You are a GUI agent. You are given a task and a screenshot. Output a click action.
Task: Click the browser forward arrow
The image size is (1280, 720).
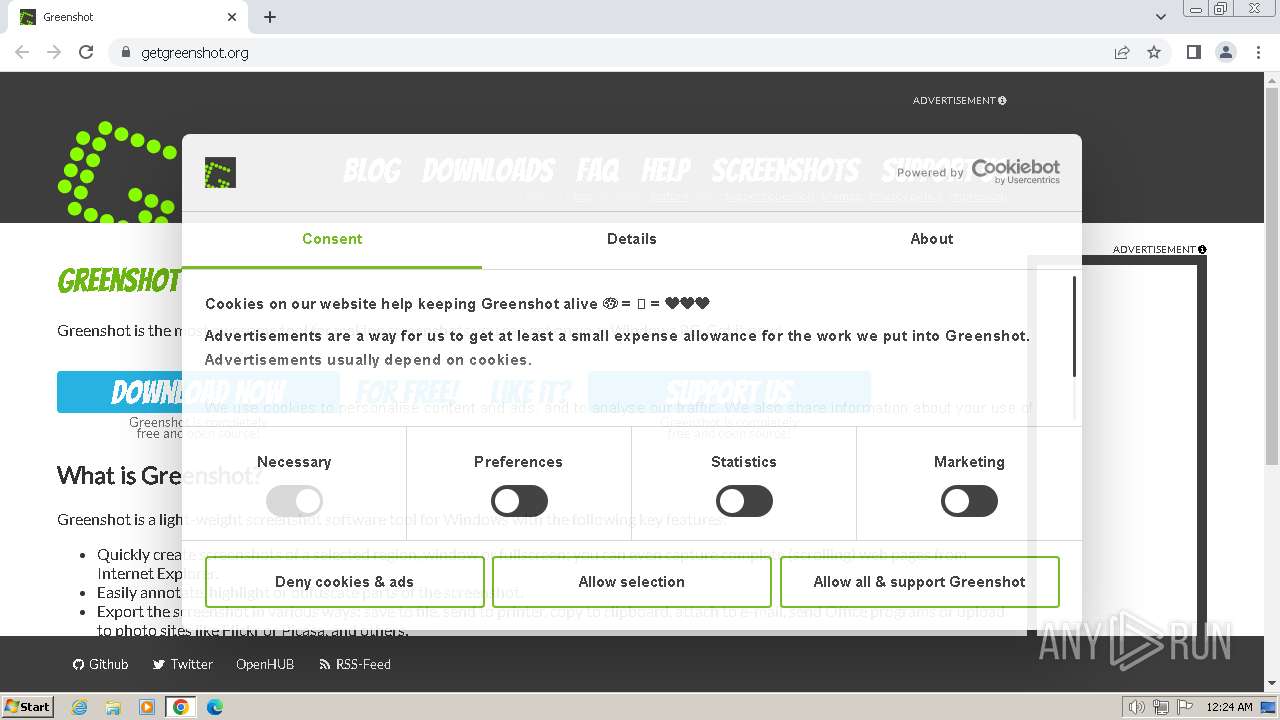pyautogui.click(x=54, y=52)
